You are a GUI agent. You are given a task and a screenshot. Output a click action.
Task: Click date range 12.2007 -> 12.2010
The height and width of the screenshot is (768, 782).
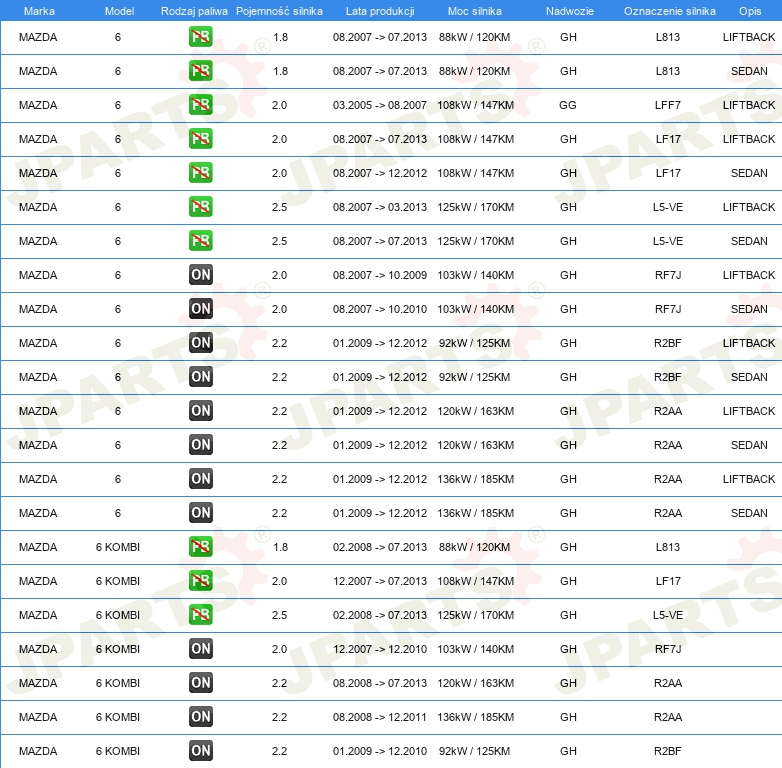click(380, 649)
